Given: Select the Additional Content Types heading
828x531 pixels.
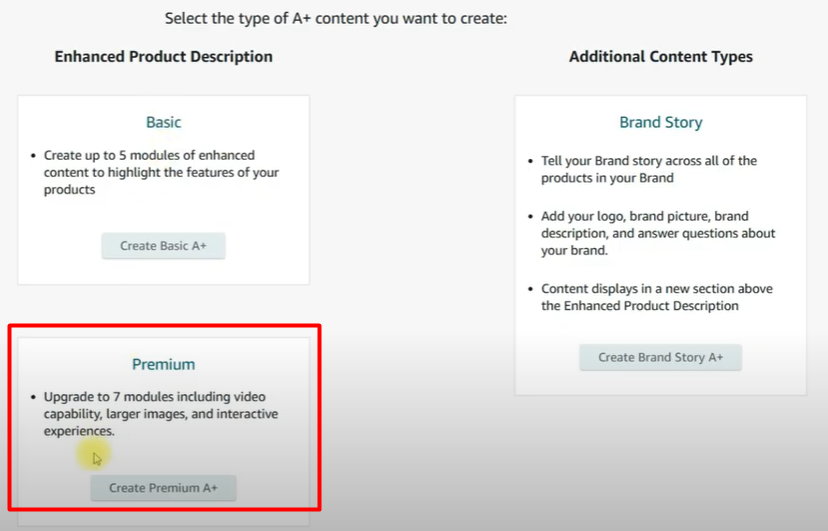Looking at the screenshot, I should pos(661,57).
